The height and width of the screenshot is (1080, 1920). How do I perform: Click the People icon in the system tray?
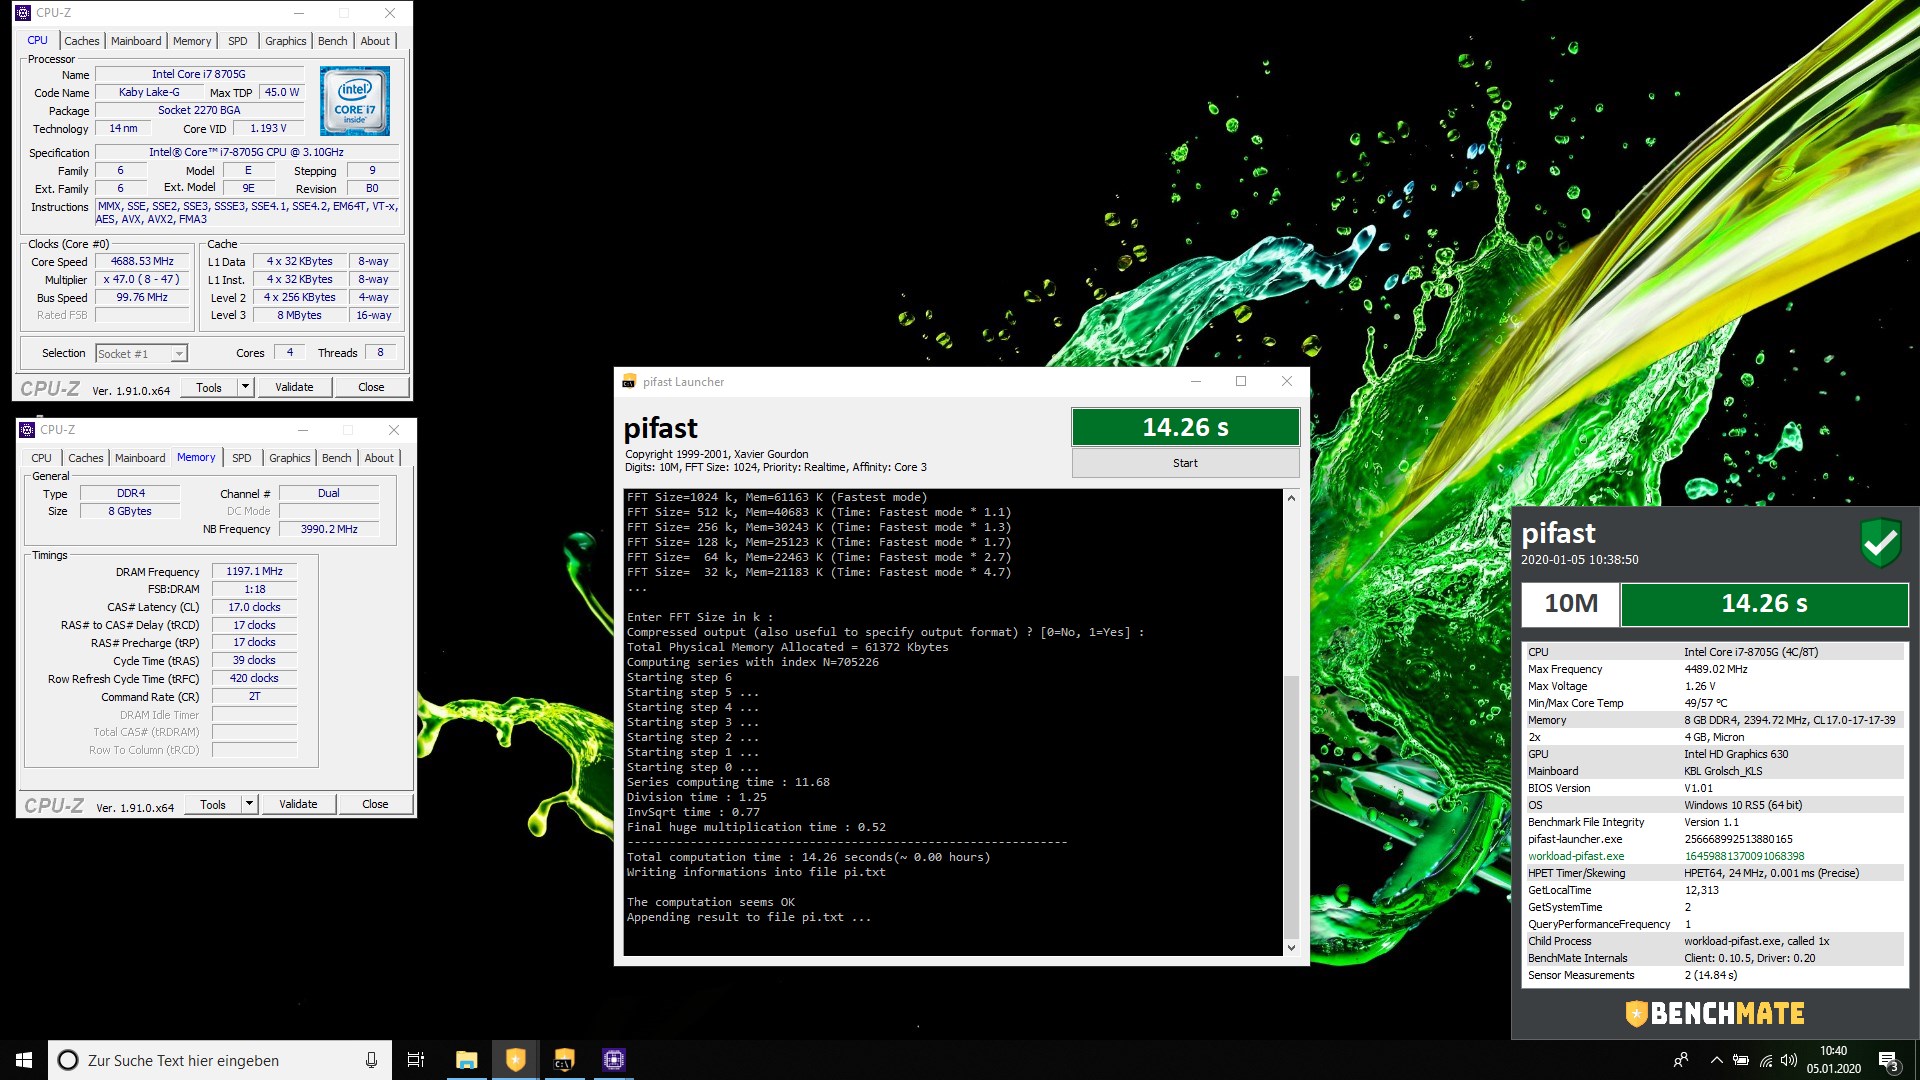click(x=1681, y=1060)
